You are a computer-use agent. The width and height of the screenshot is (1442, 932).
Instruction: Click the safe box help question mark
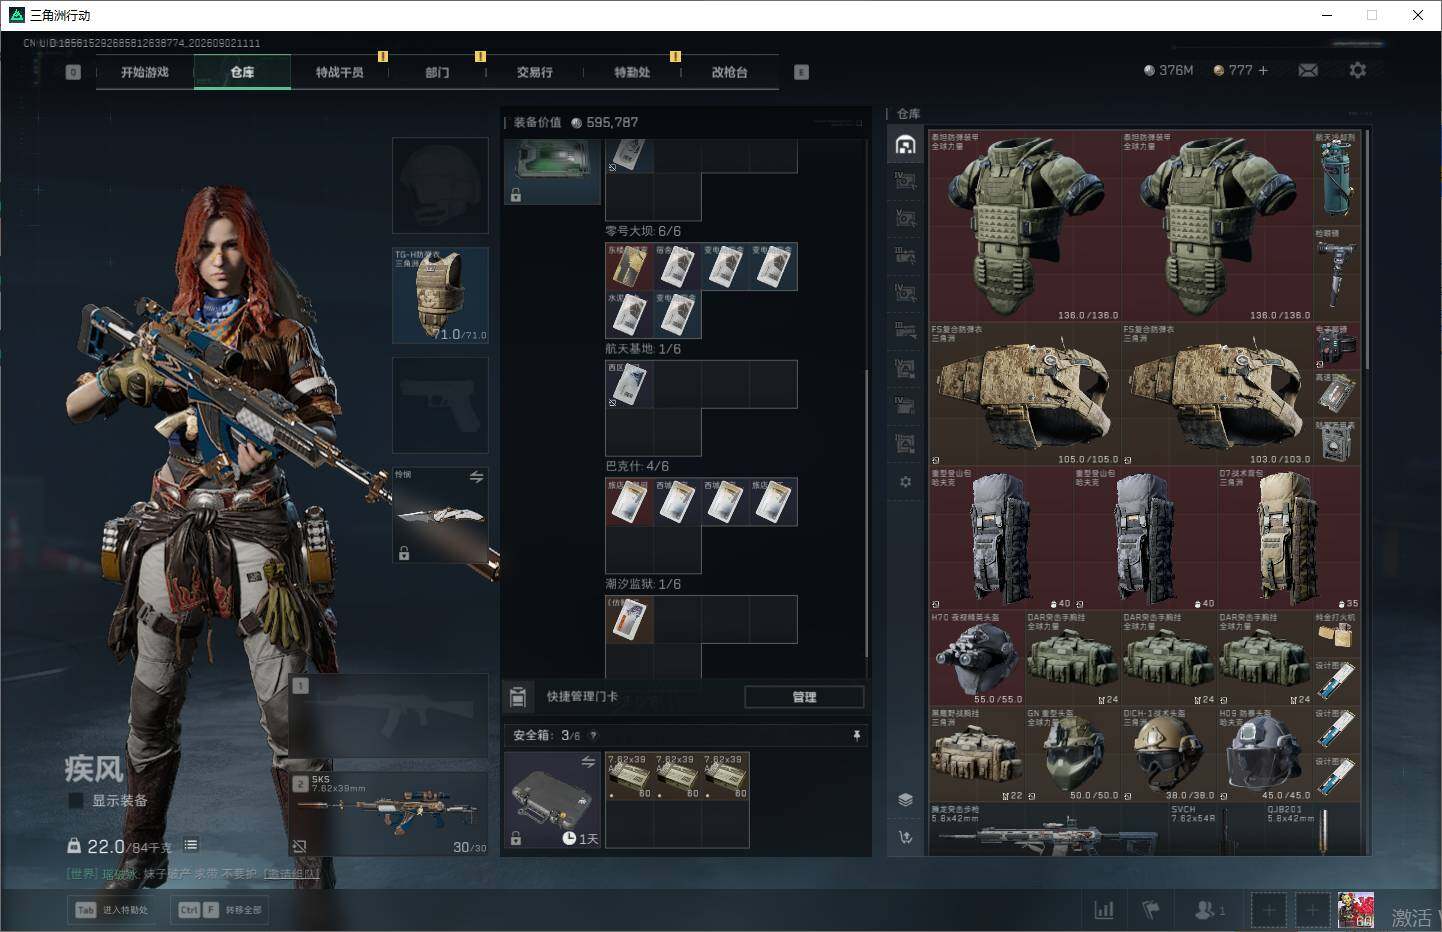click(x=594, y=735)
